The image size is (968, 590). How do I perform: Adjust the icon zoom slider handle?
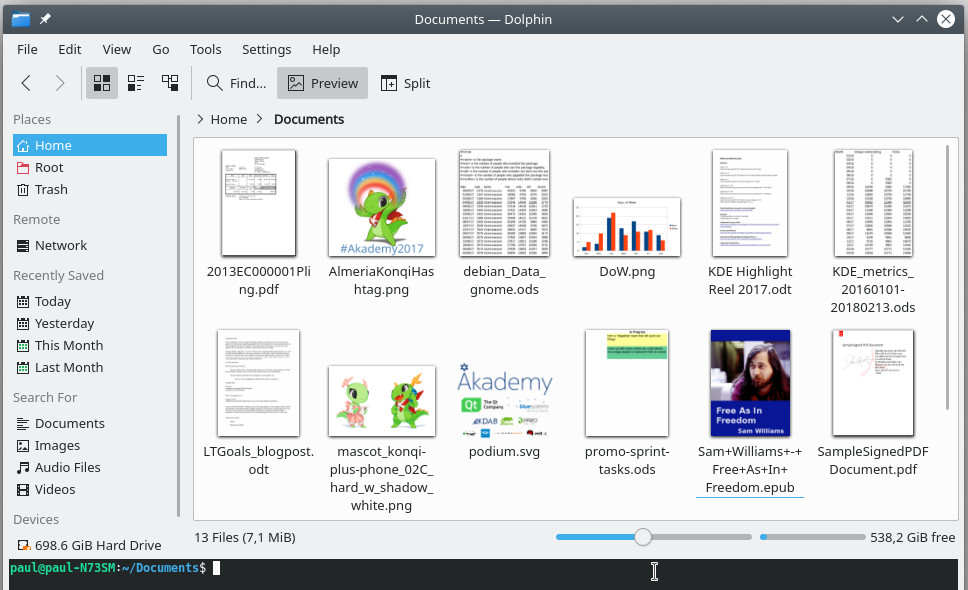(x=643, y=537)
